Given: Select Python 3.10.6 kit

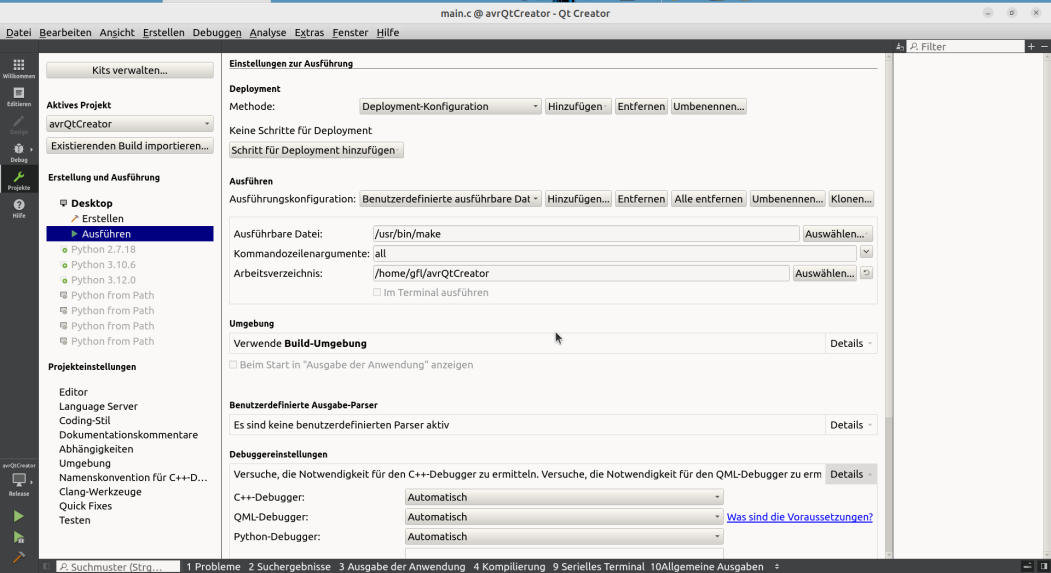Looking at the screenshot, I should tap(103, 265).
